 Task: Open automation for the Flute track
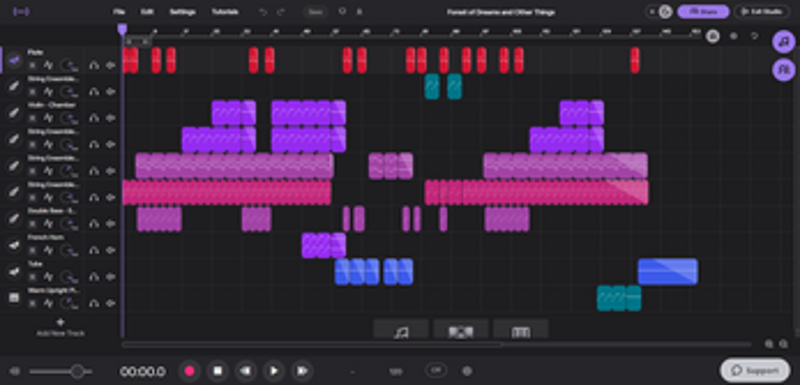[48, 65]
